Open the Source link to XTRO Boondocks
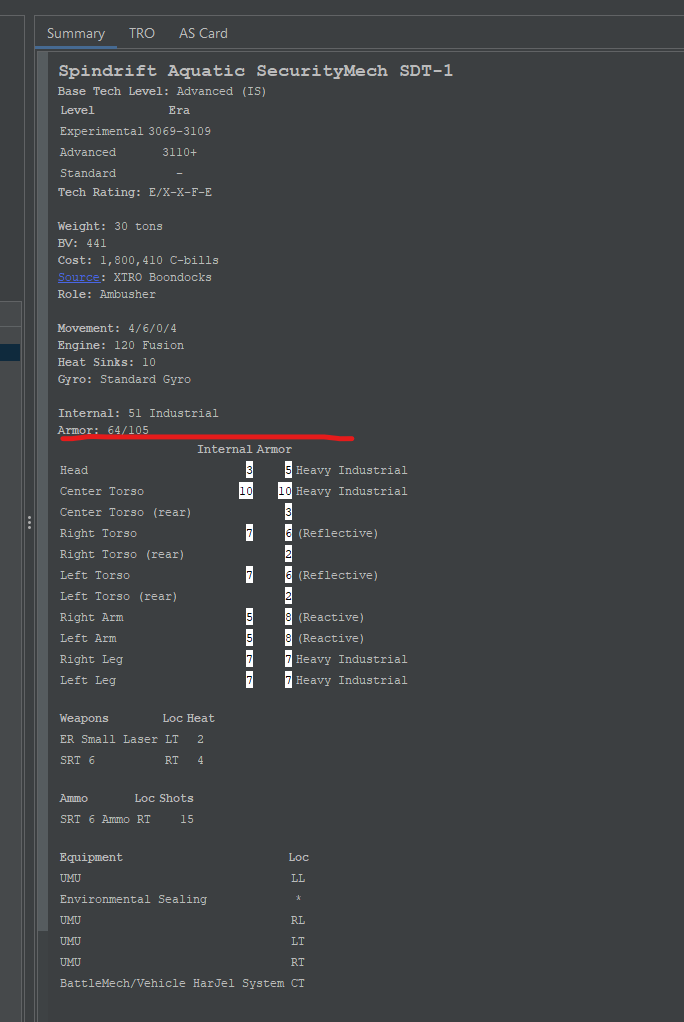This screenshot has height=1022, width=684. [77, 277]
